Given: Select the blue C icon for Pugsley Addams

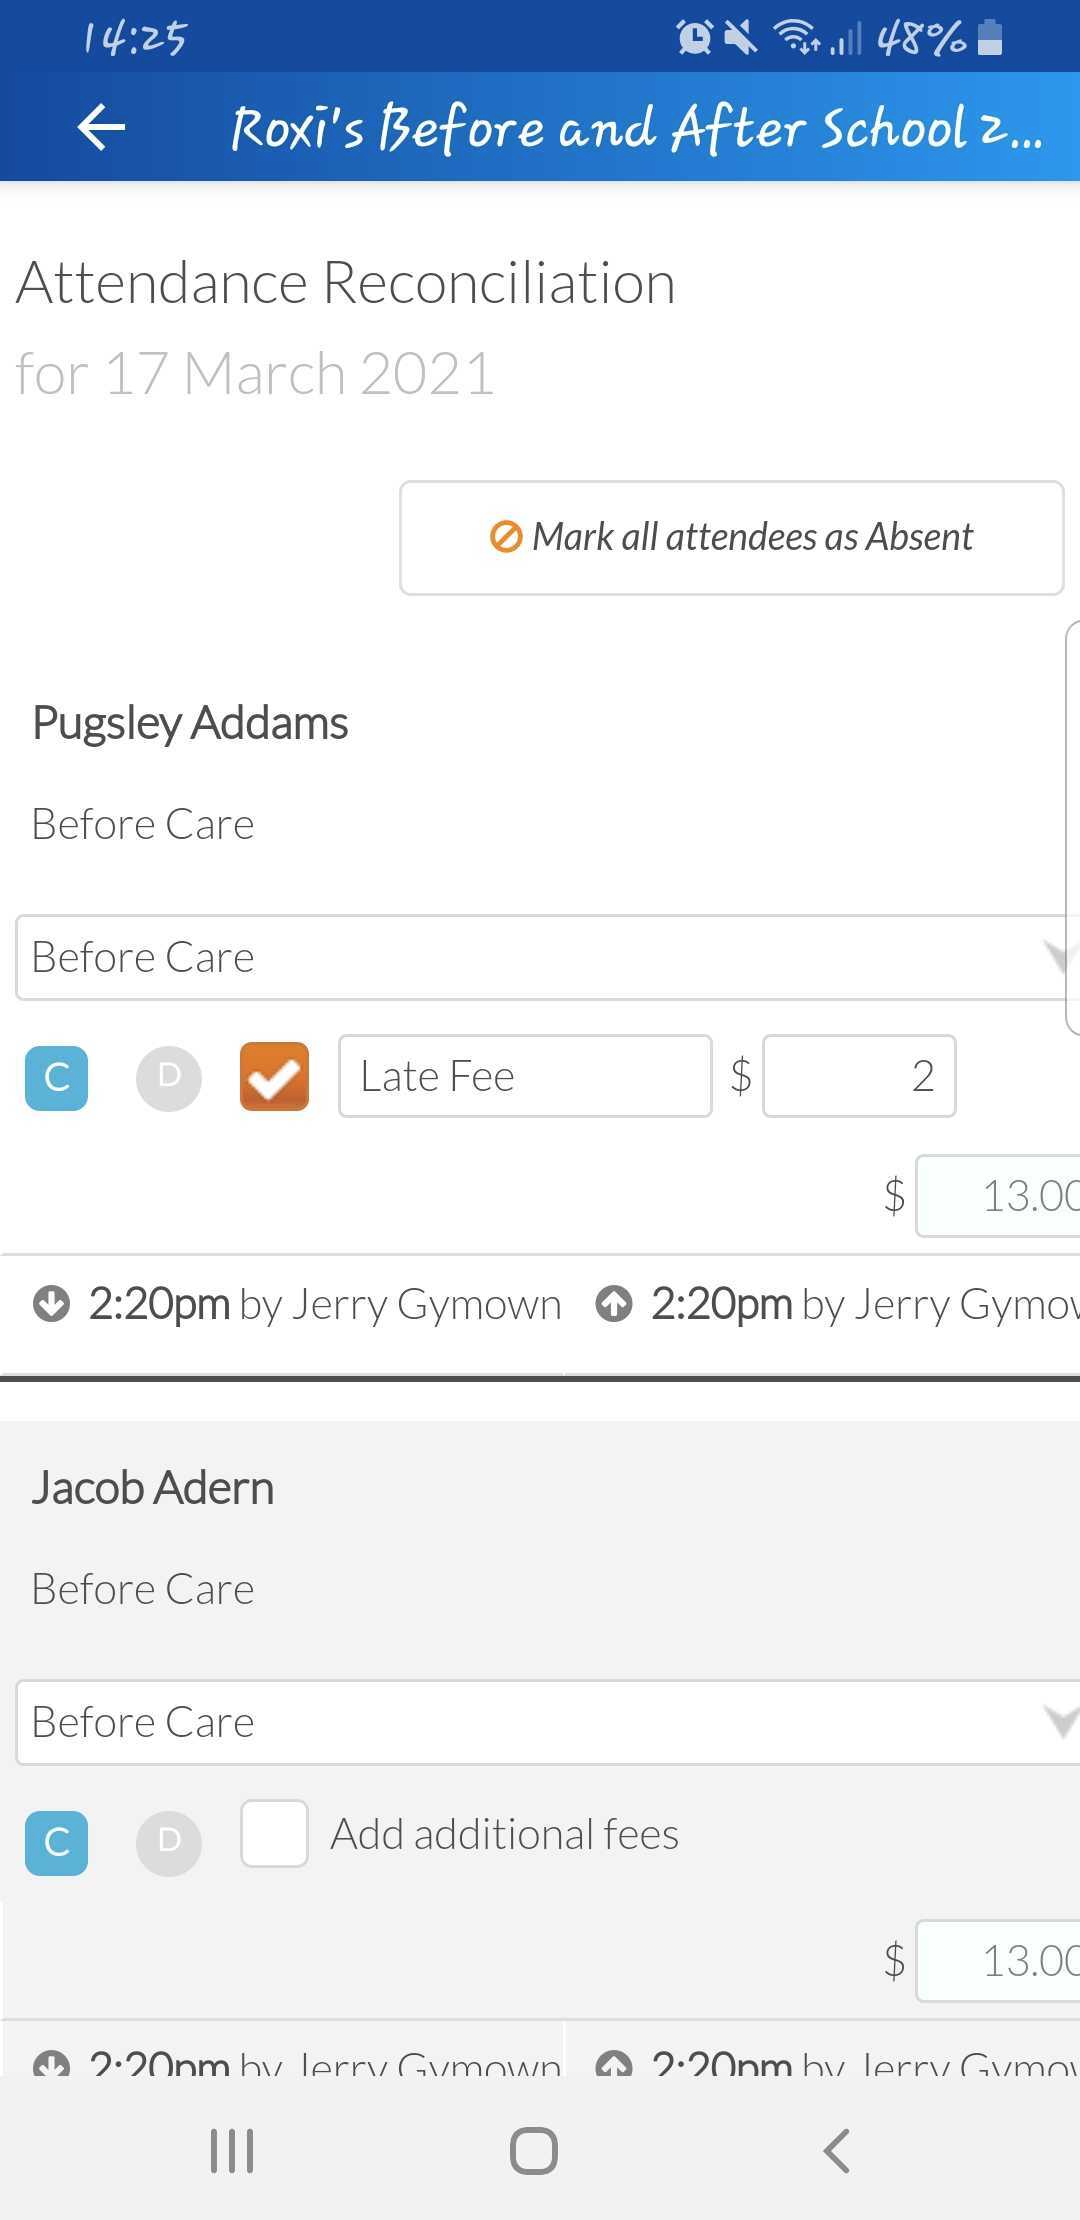Looking at the screenshot, I should tap(56, 1078).
